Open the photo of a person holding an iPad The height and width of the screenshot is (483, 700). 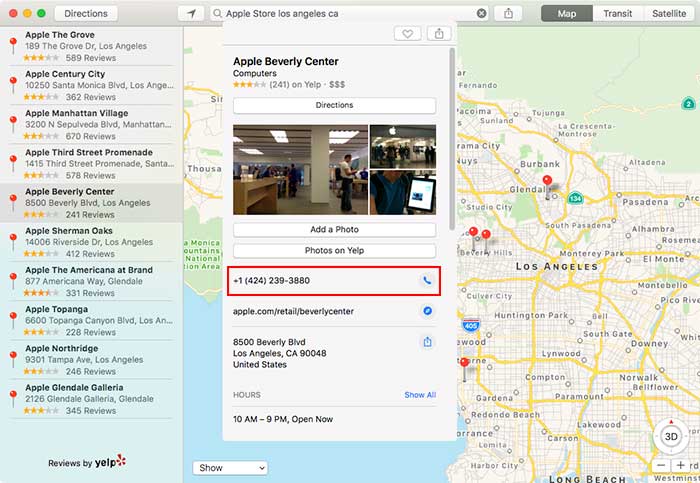403,192
